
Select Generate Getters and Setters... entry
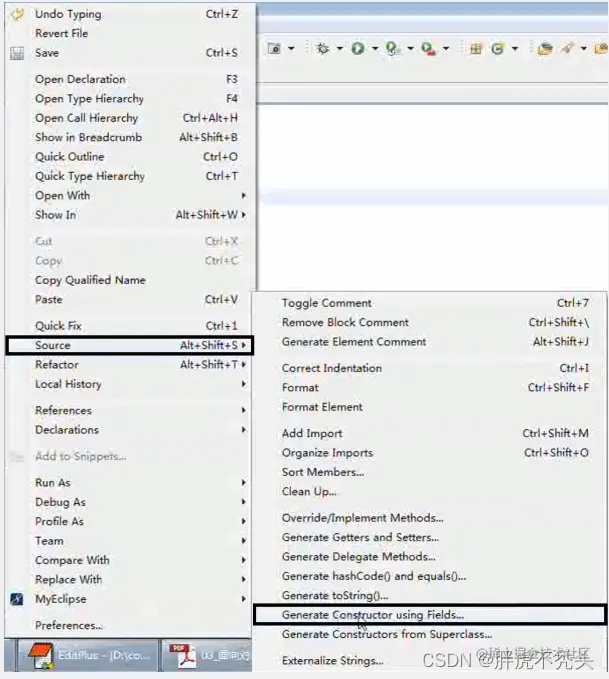pos(430,537)
